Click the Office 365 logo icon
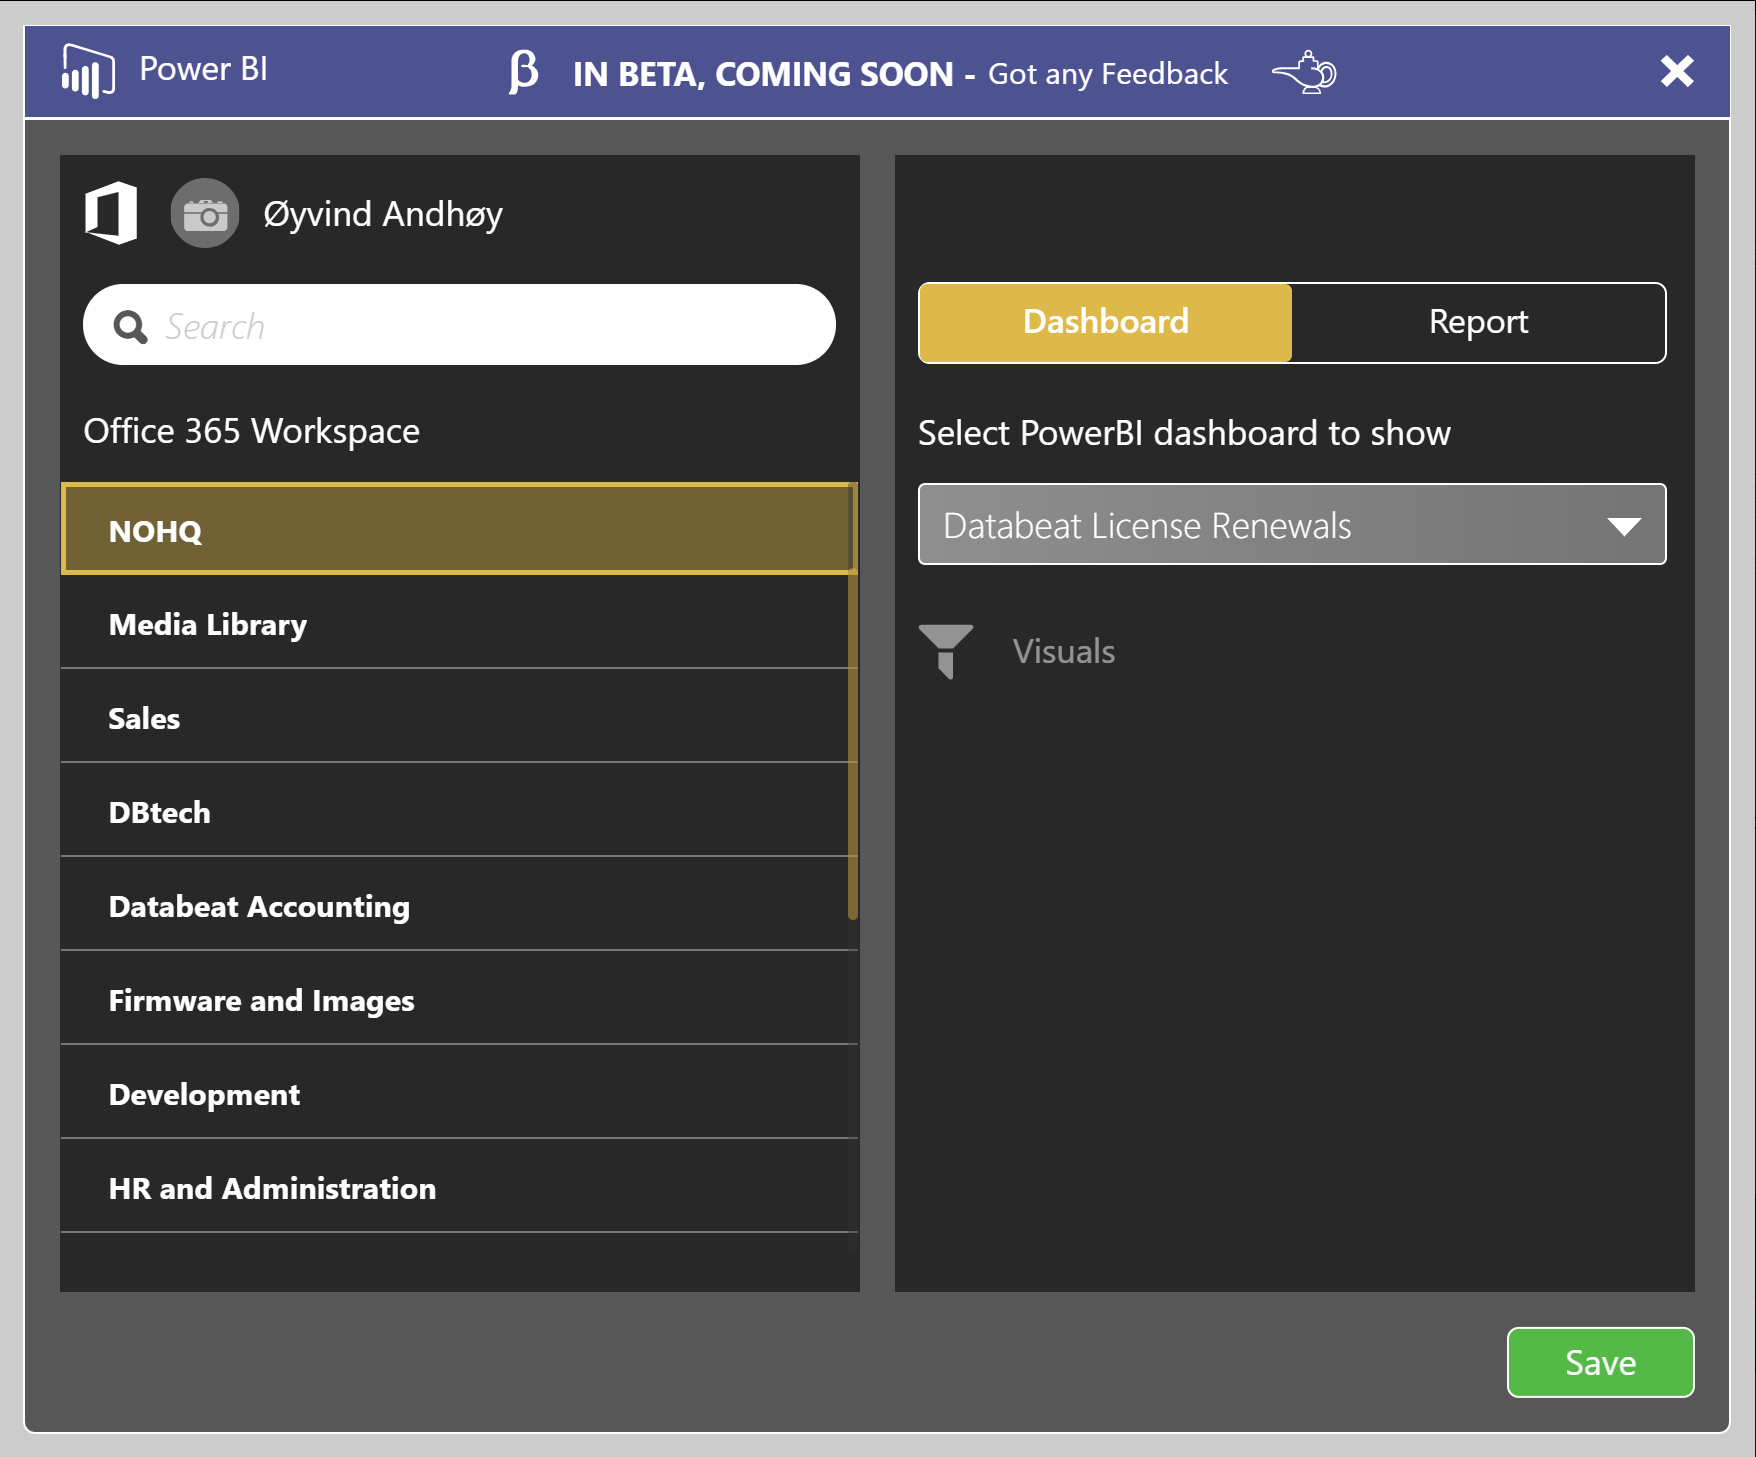This screenshot has width=1756, height=1457. [111, 213]
